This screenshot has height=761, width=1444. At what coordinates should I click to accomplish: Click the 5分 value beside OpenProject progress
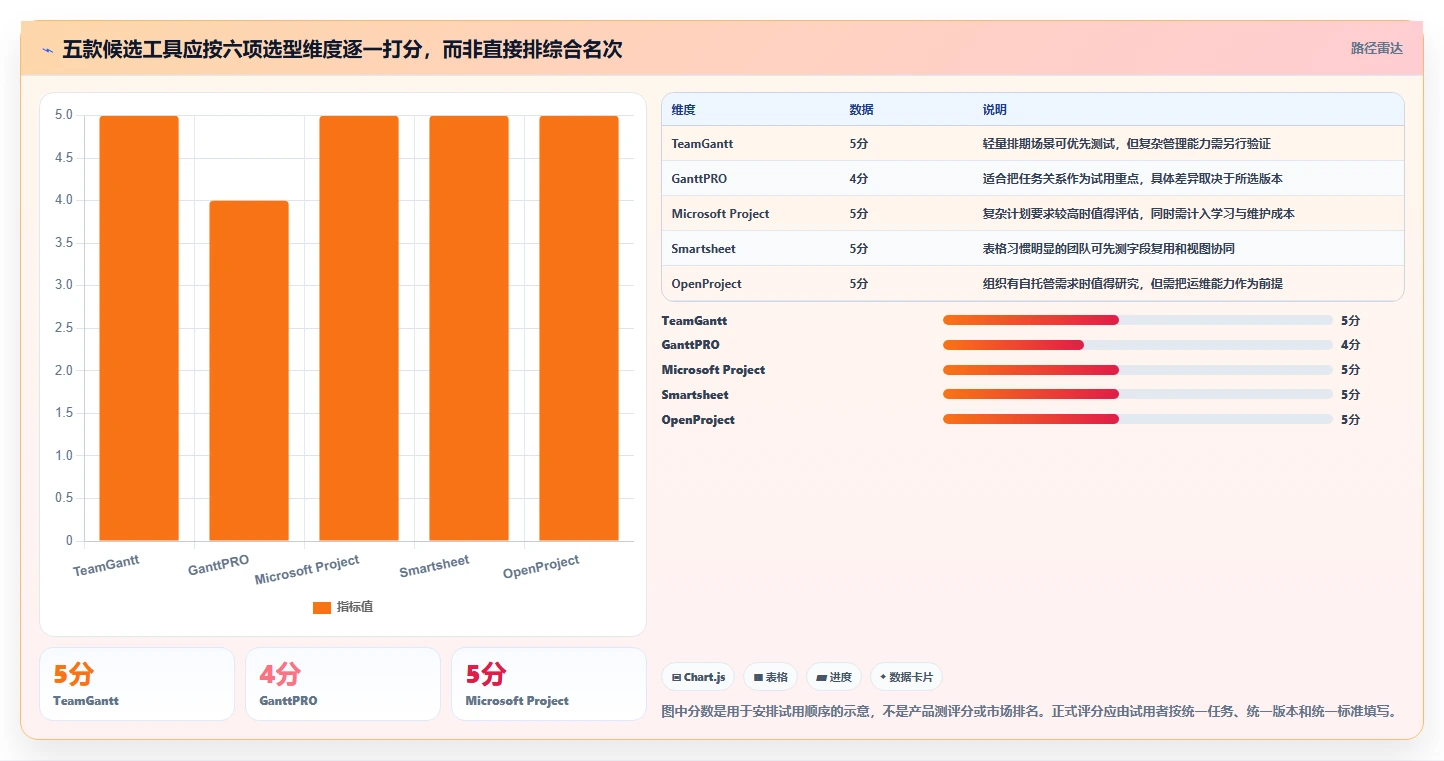[1350, 420]
